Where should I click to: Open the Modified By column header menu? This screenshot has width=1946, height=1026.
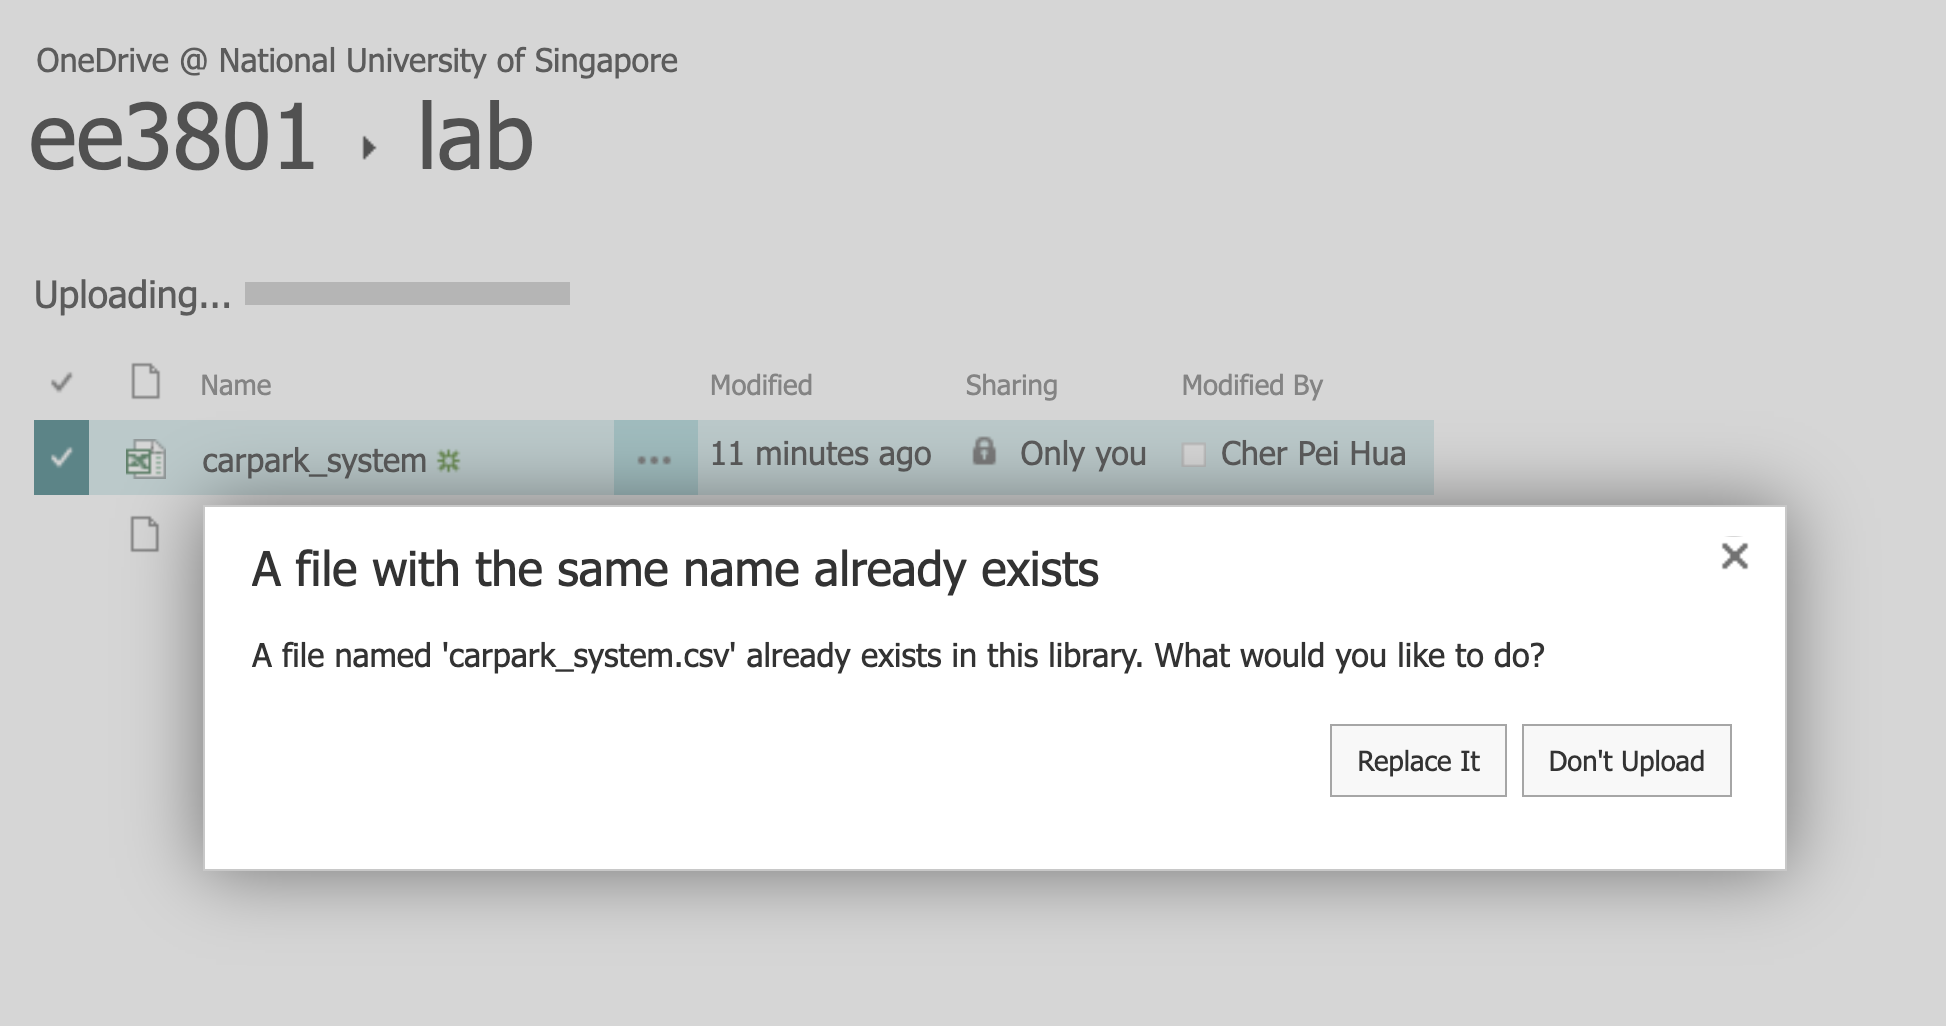(x=1252, y=385)
